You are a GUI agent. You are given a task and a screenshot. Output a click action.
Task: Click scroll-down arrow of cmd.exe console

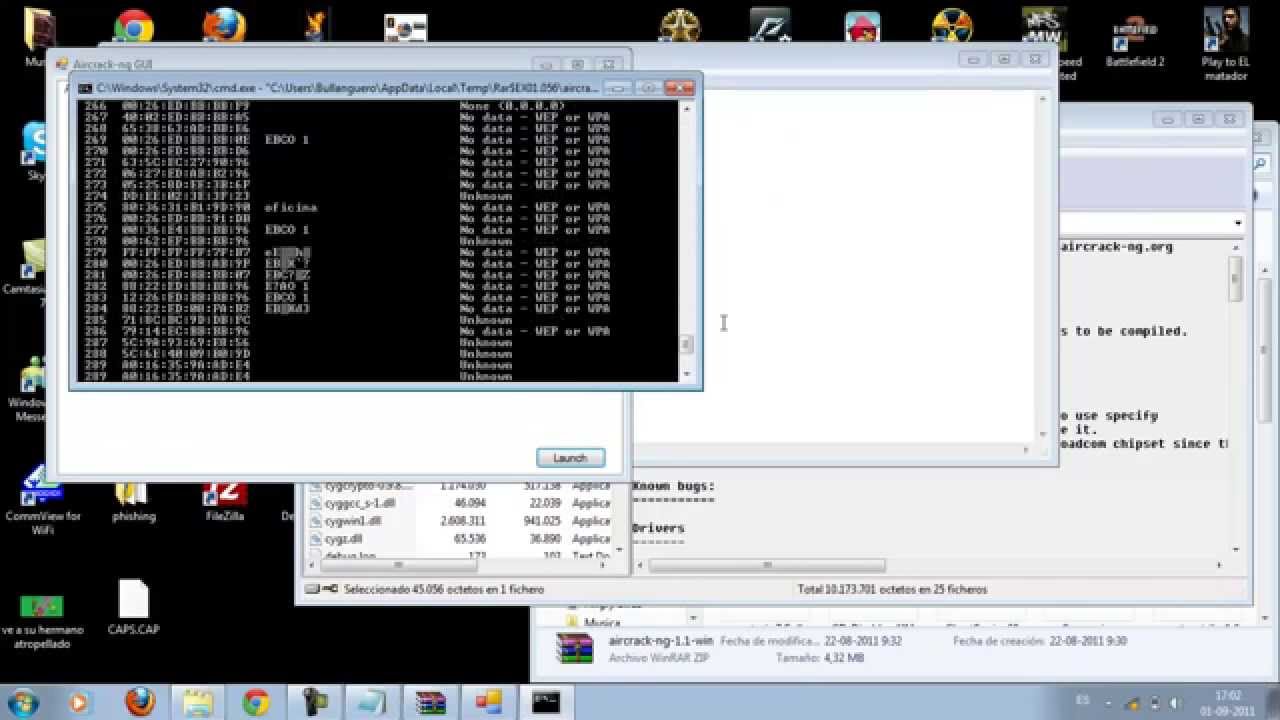click(686, 373)
